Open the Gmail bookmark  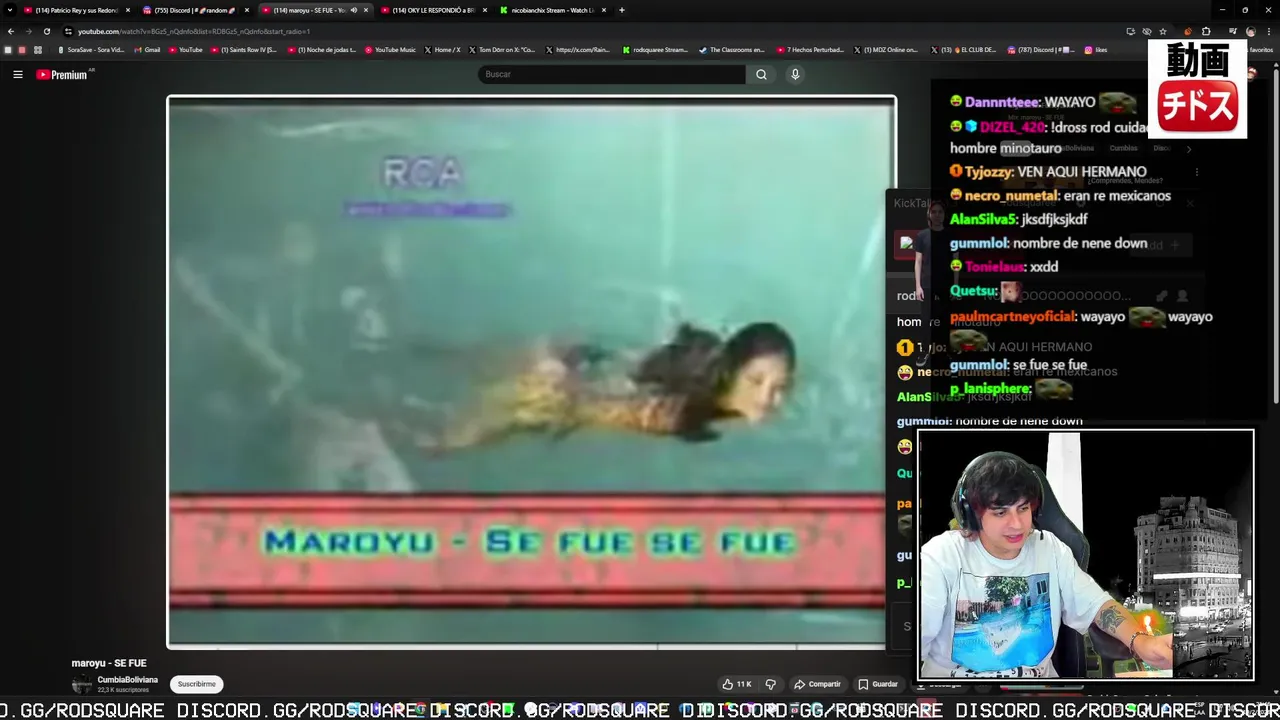tap(146, 50)
